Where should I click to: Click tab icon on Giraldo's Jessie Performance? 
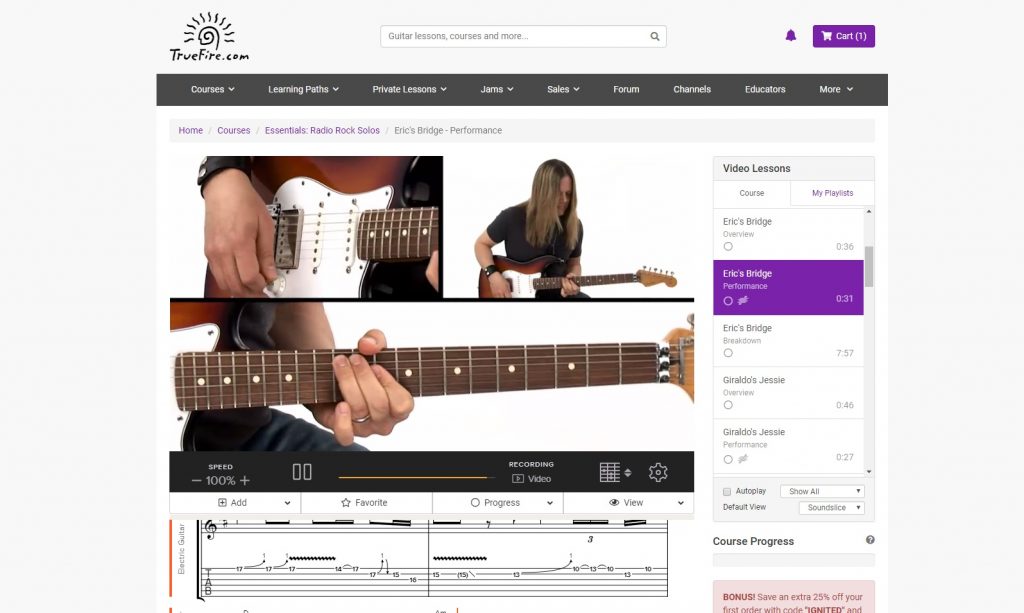click(x=743, y=459)
